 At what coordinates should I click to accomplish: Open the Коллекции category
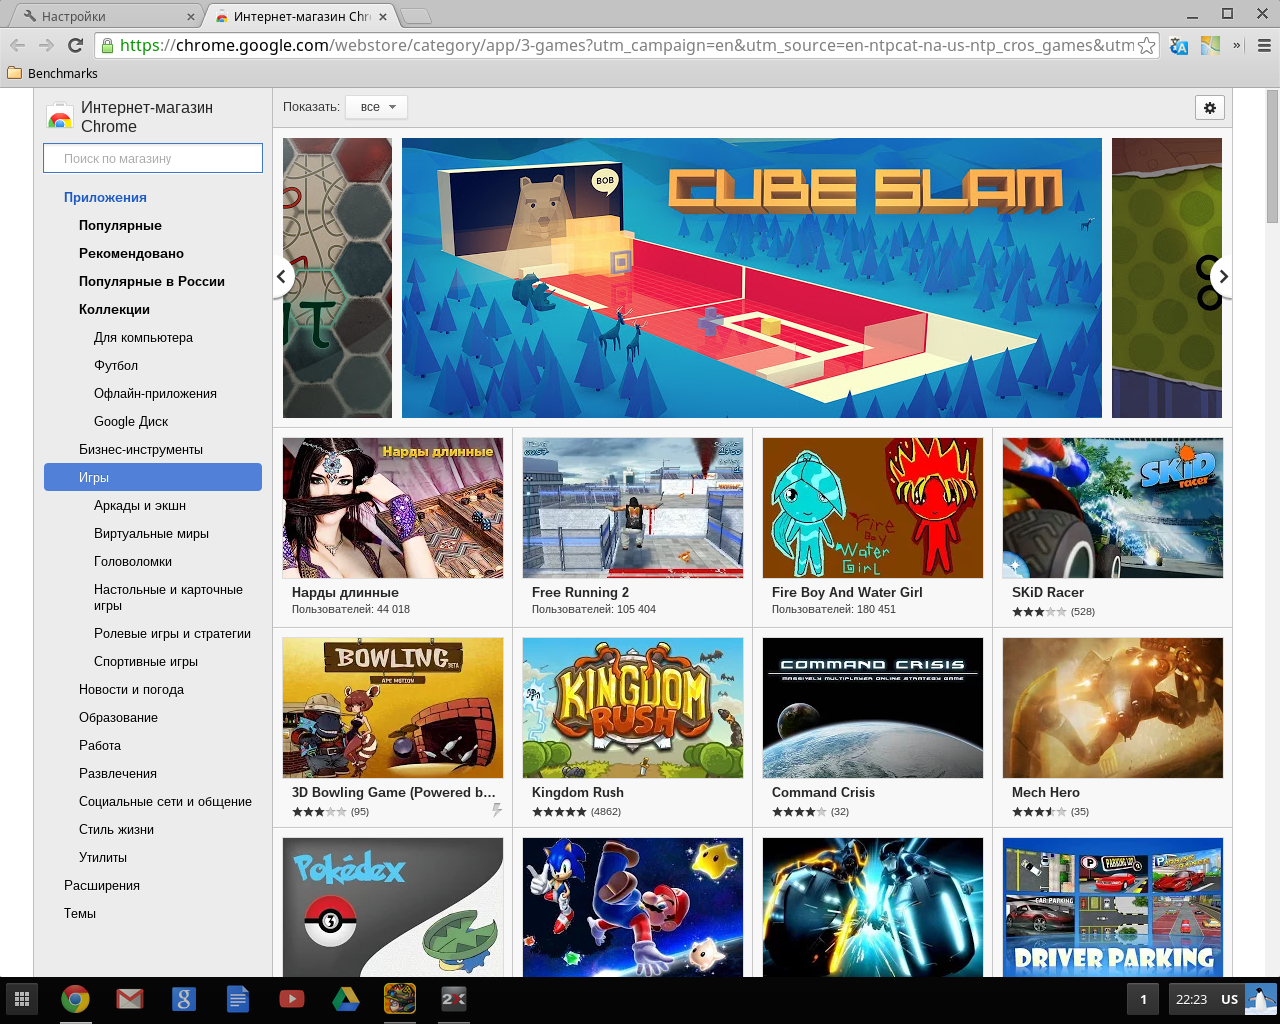pos(114,309)
